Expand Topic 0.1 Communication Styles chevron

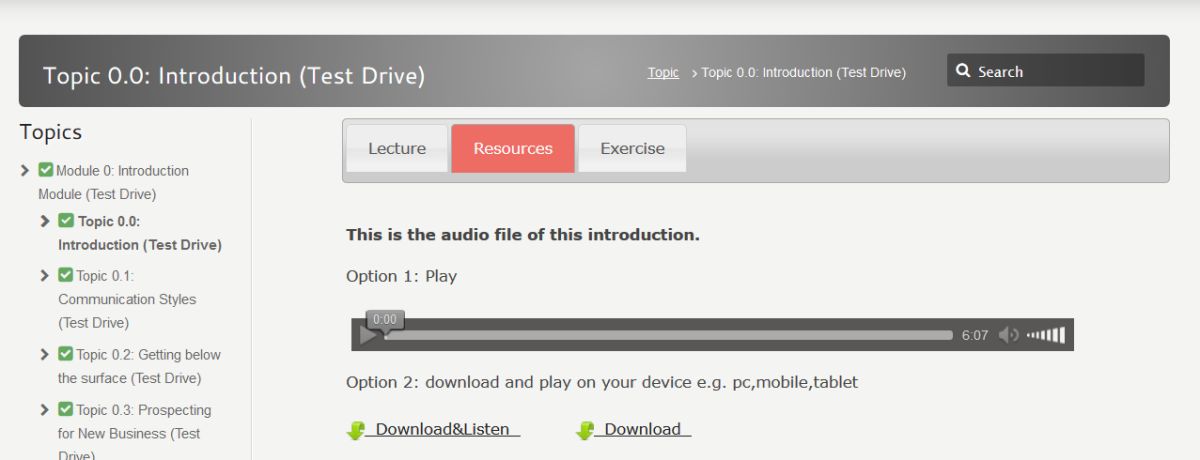coord(45,275)
